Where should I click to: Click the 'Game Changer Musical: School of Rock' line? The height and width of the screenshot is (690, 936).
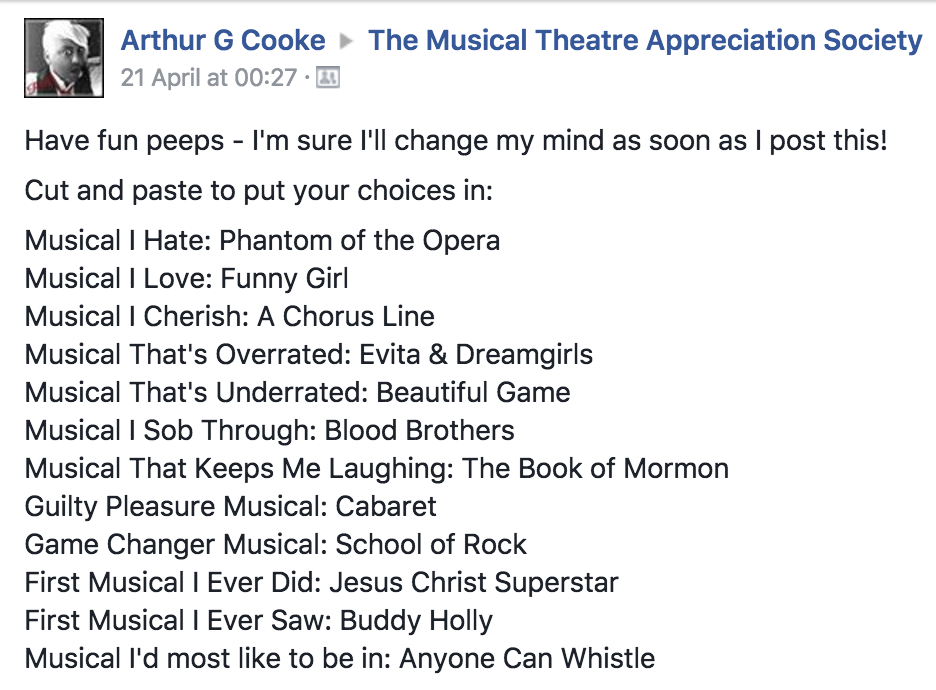point(275,544)
